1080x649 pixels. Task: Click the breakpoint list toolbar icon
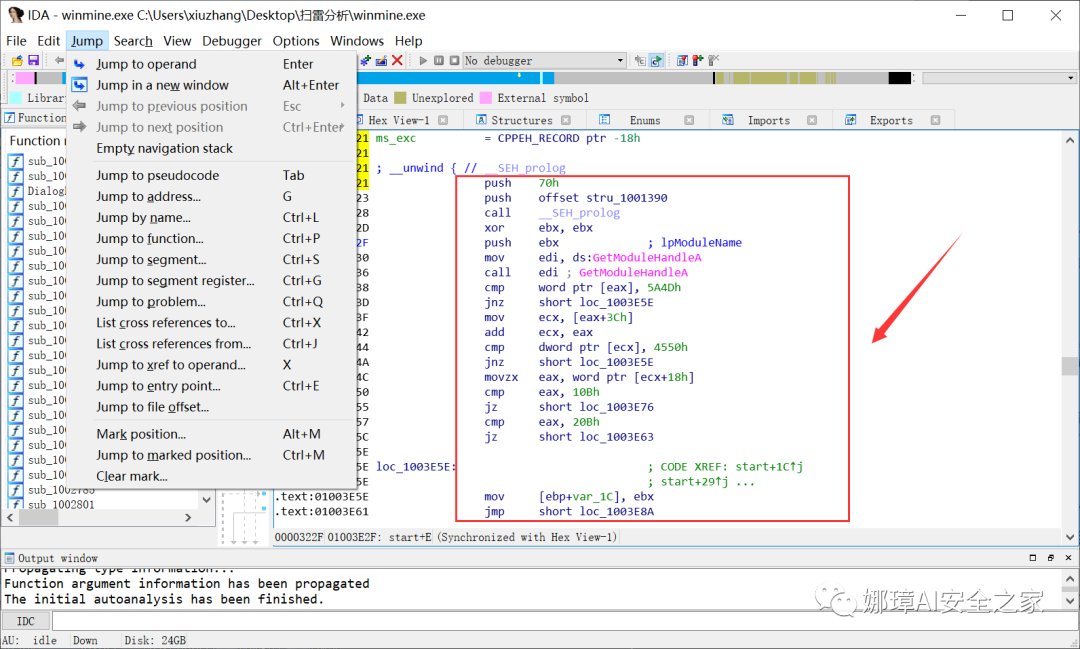pos(682,61)
